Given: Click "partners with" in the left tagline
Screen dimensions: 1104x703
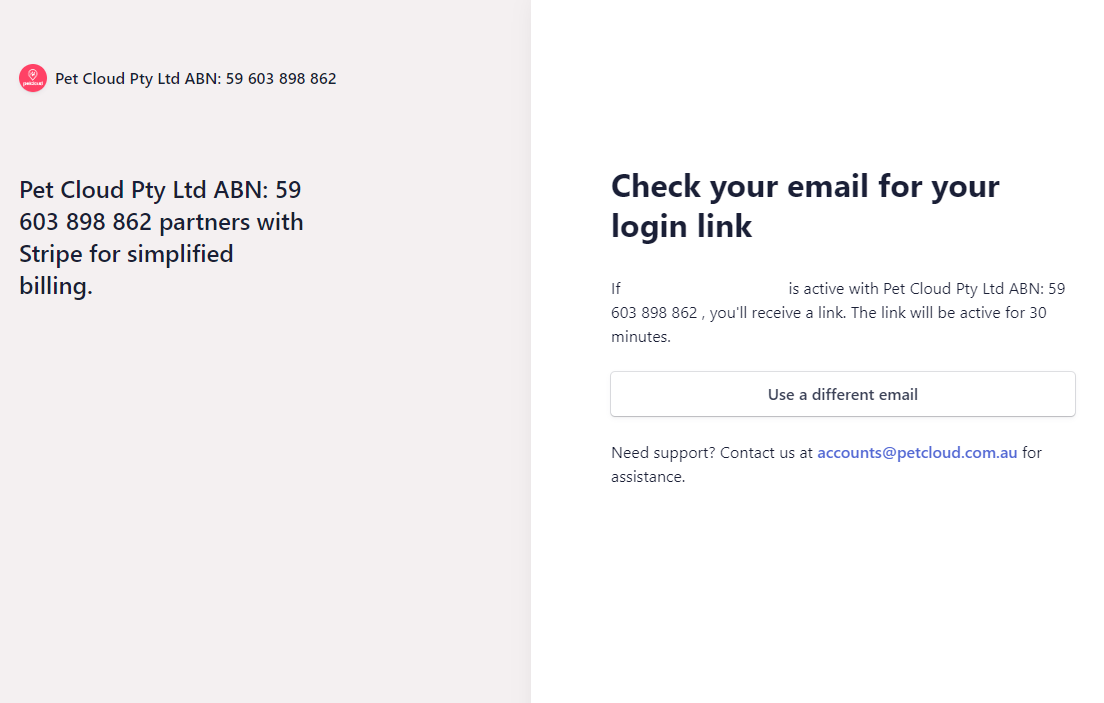Looking at the screenshot, I should [x=231, y=222].
